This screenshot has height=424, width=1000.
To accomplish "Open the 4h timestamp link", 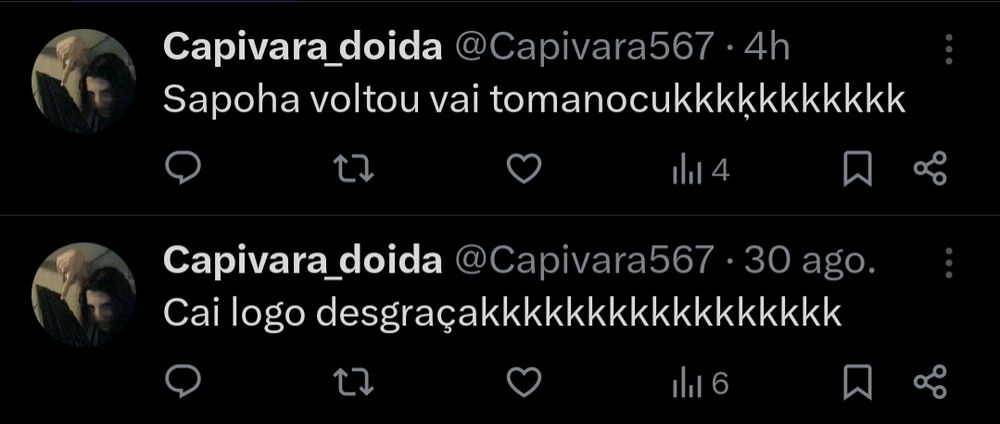I will [767, 47].
